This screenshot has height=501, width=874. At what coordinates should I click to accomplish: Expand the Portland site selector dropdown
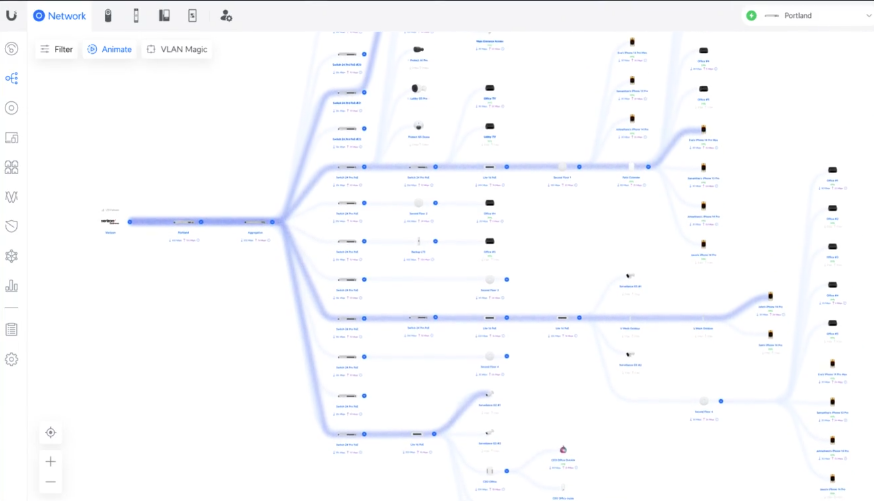[x=808, y=16]
